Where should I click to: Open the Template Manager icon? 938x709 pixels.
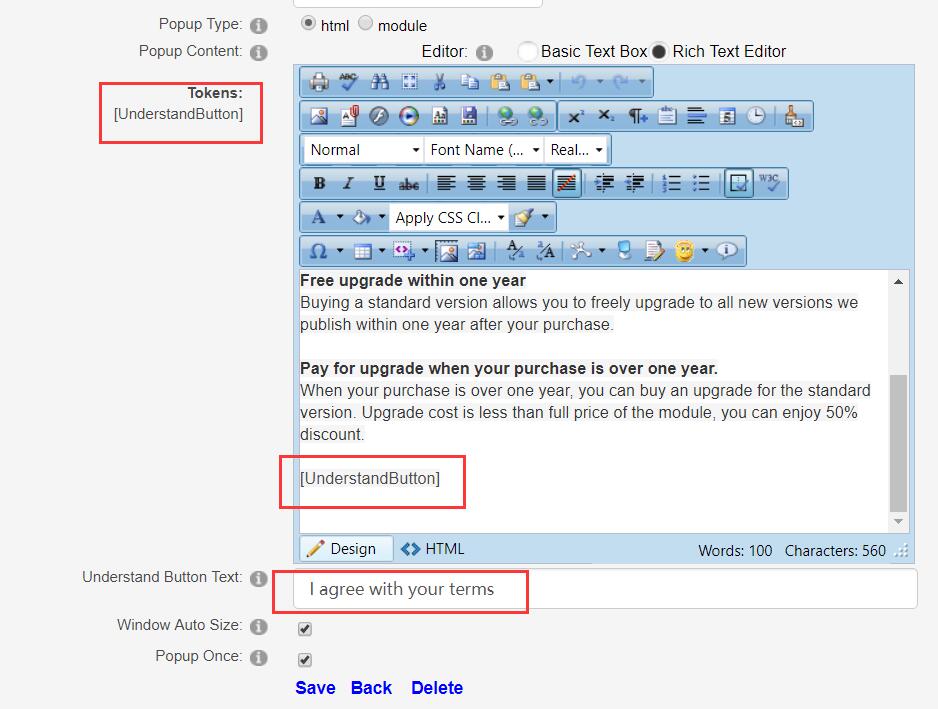click(x=440, y=116)
